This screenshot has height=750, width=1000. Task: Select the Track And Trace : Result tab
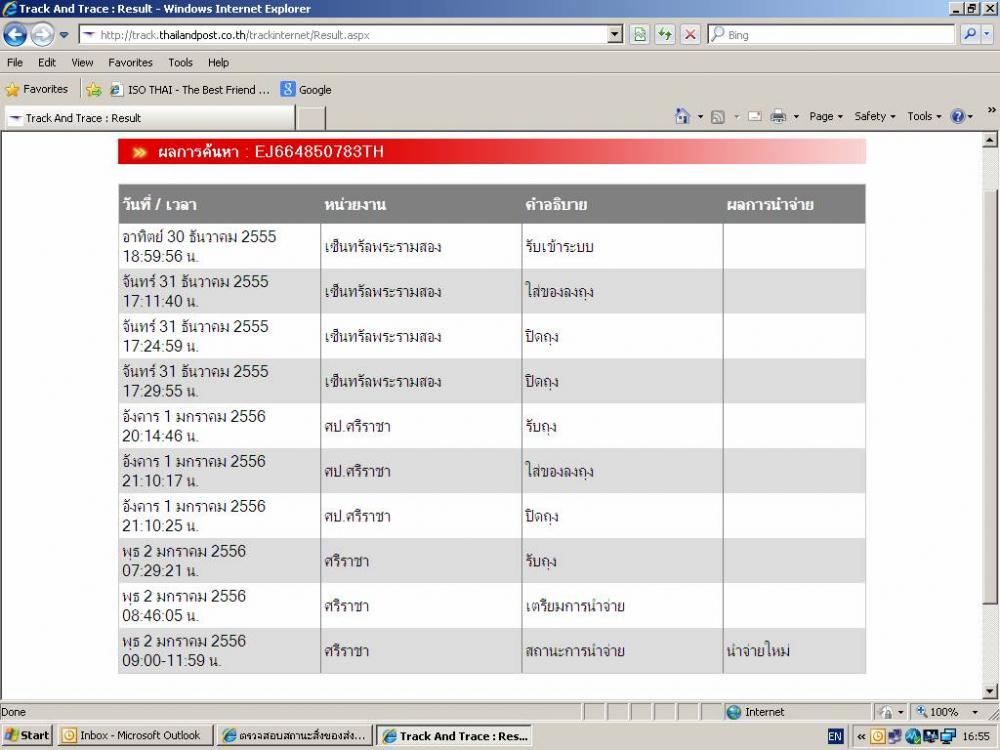tap(150, 118)
